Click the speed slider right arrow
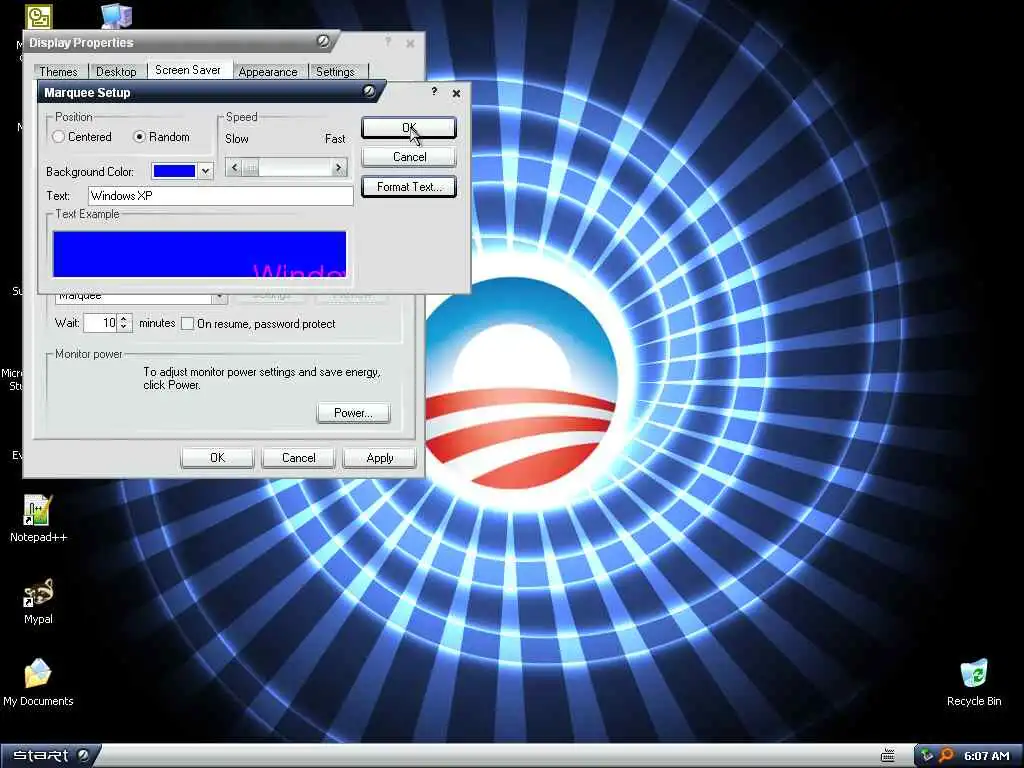1024x768 pixels. tap(338, 168)
